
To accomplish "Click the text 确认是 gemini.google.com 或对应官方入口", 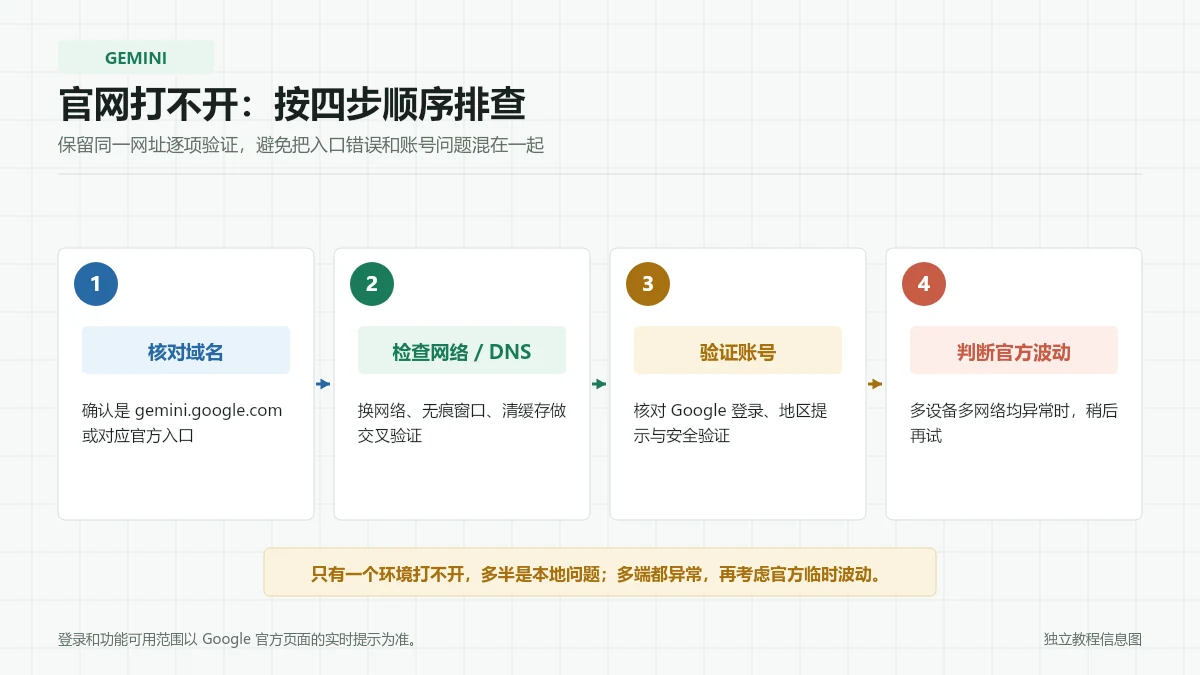I will pyautogui.click(x=182, y=423).
